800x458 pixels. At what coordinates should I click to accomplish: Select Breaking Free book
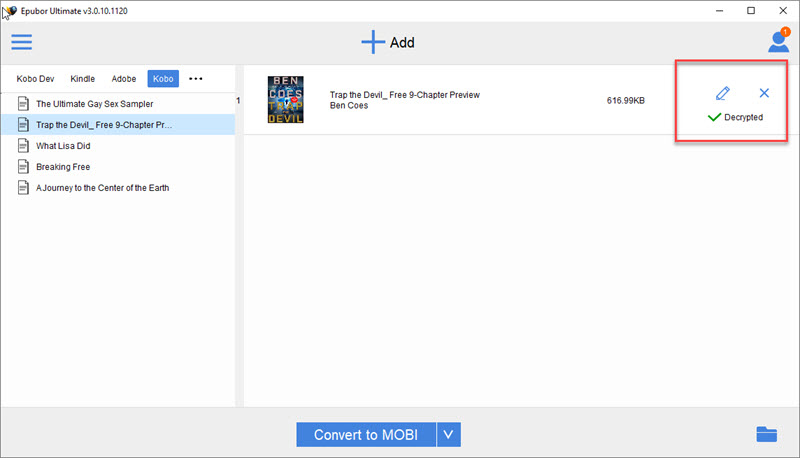(x=118, y=166)
